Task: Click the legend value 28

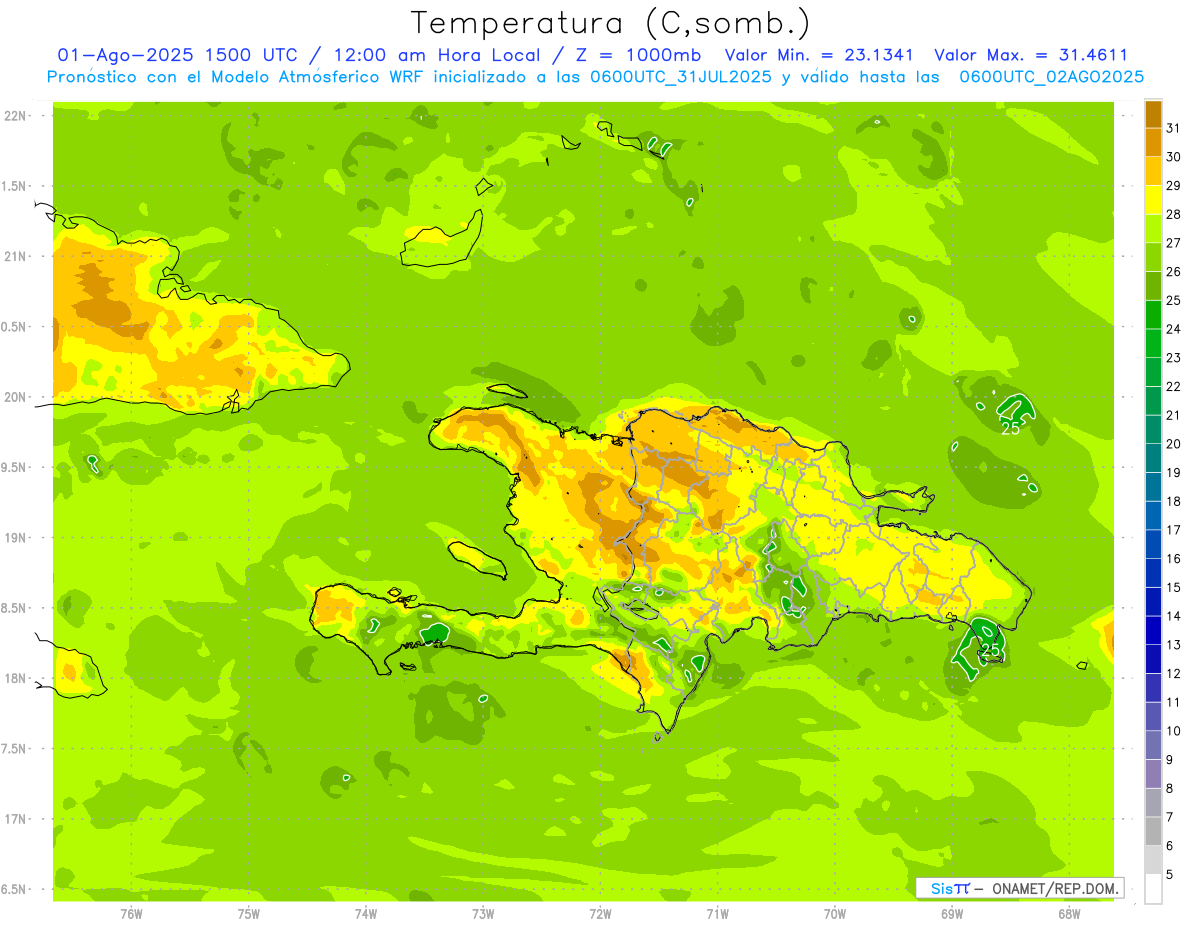Action: [x=1173, y=213]
